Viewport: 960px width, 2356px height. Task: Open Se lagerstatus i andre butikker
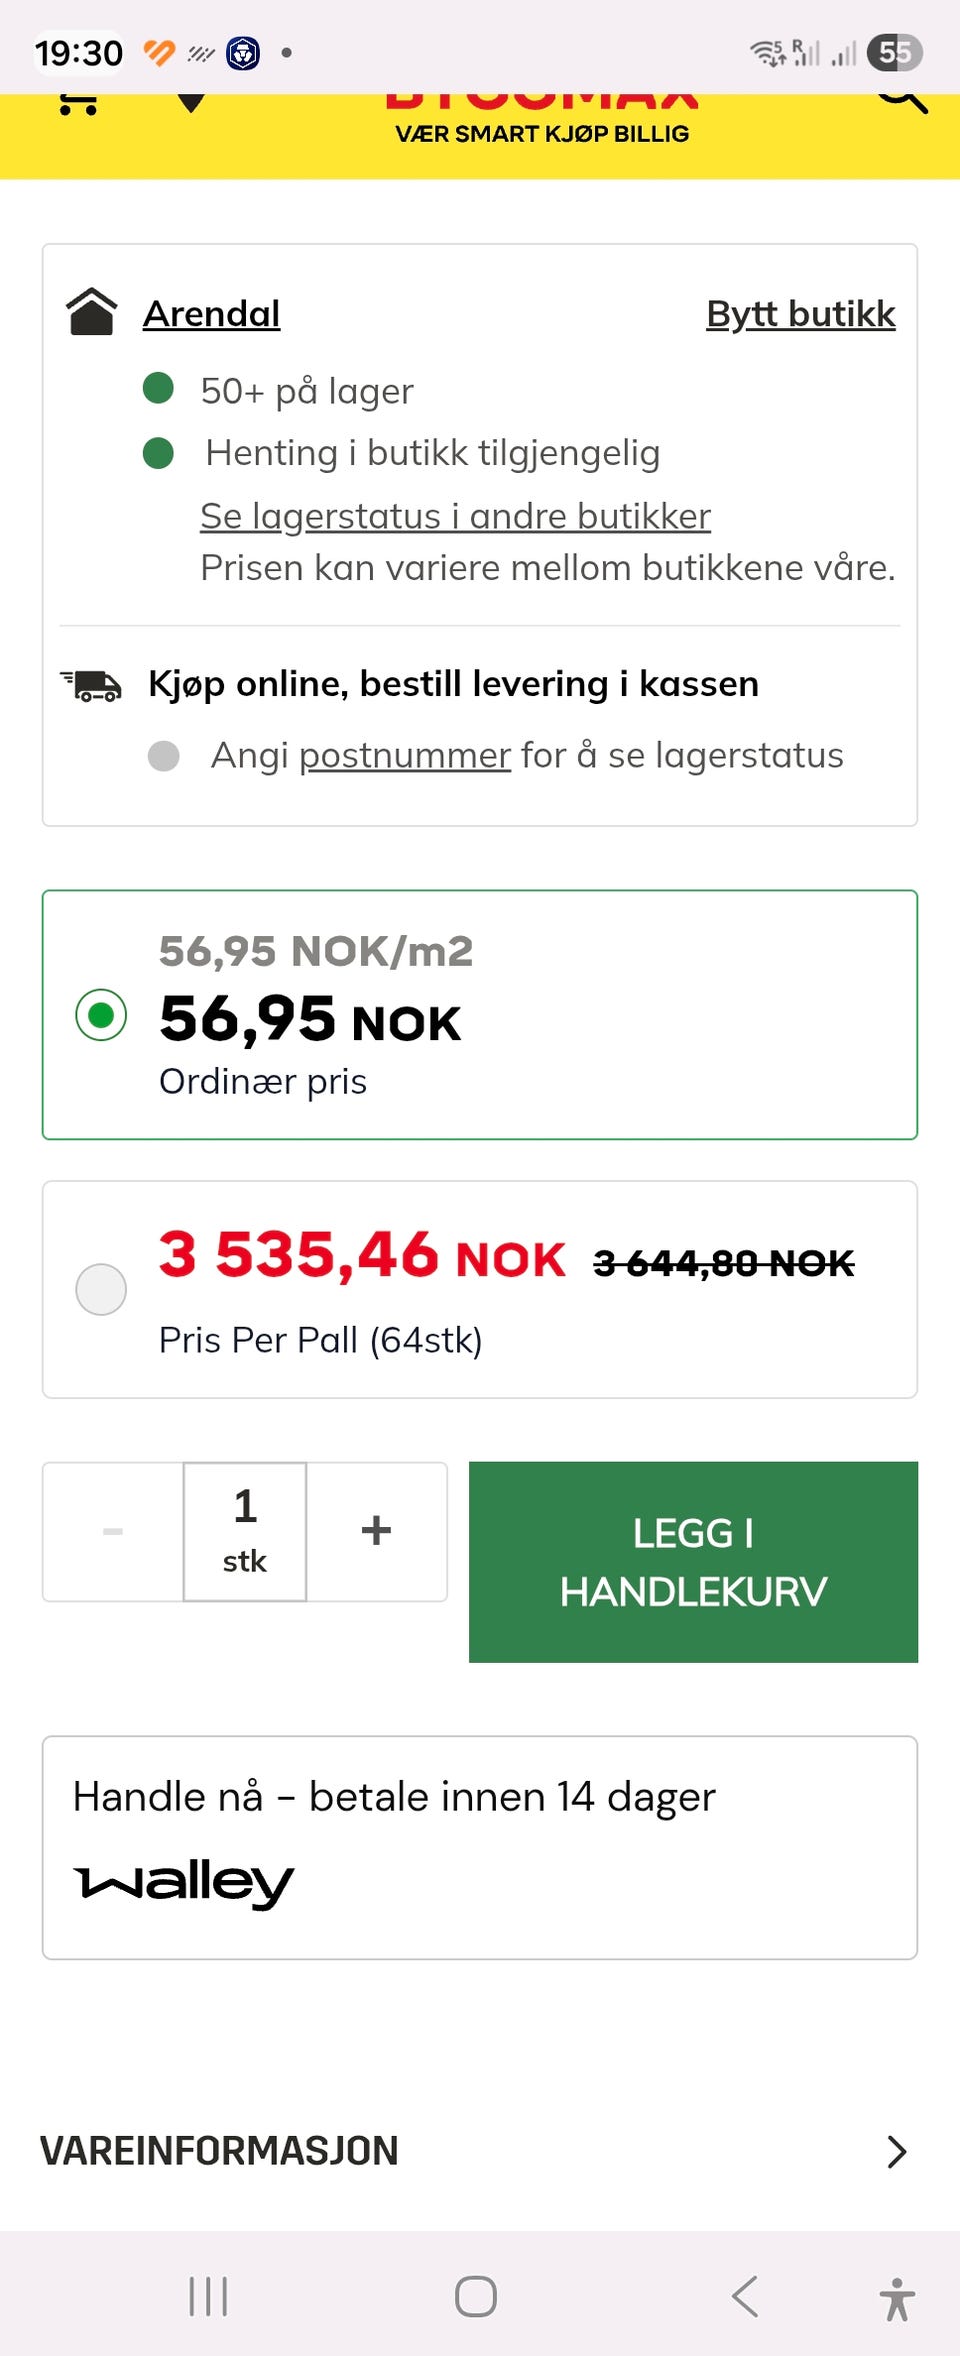tap(455, 516)
